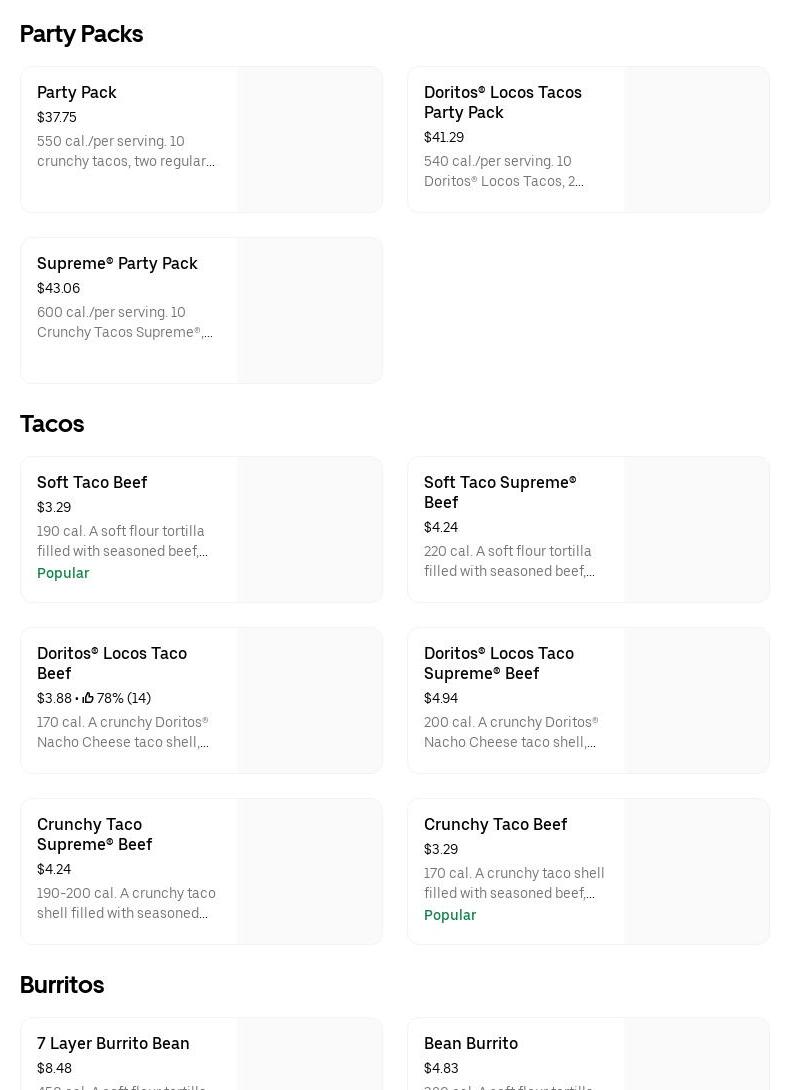This screenshot has width=804, height=1090.
Task: Open the Doritos Locos Taco Supreme Beef title
Action: coord(498,663)
